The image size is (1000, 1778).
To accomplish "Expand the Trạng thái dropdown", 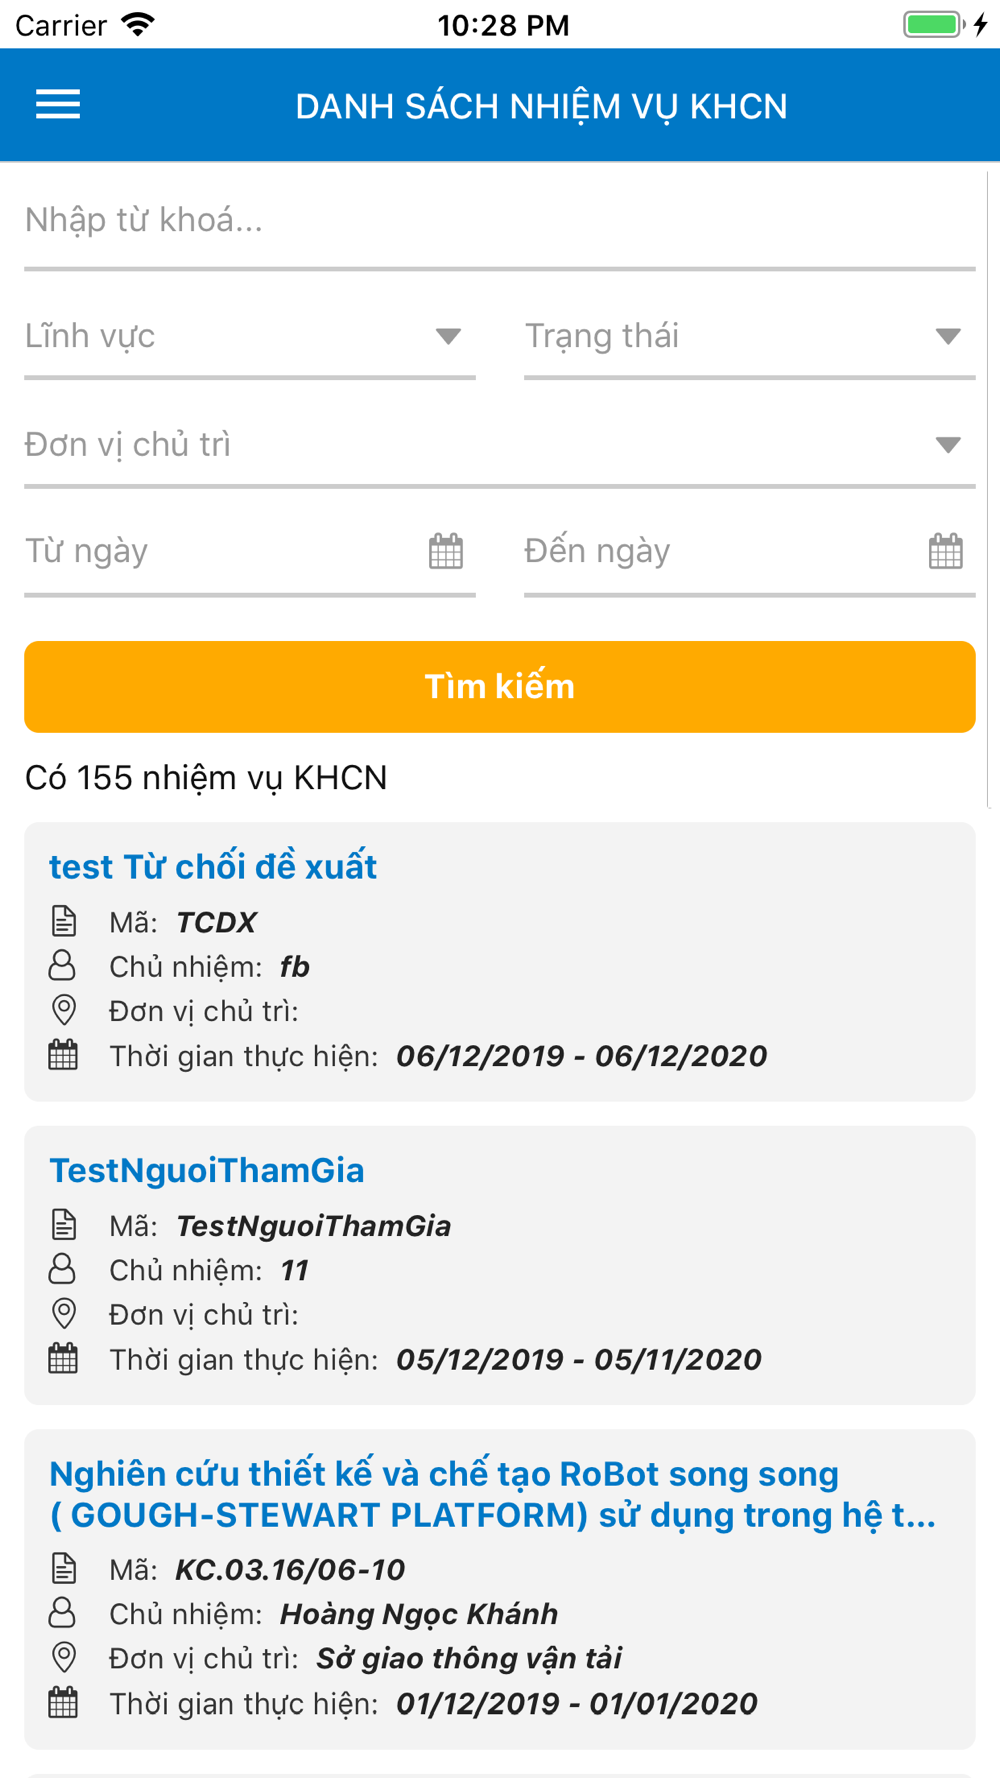I will click(x=750, y=336).
